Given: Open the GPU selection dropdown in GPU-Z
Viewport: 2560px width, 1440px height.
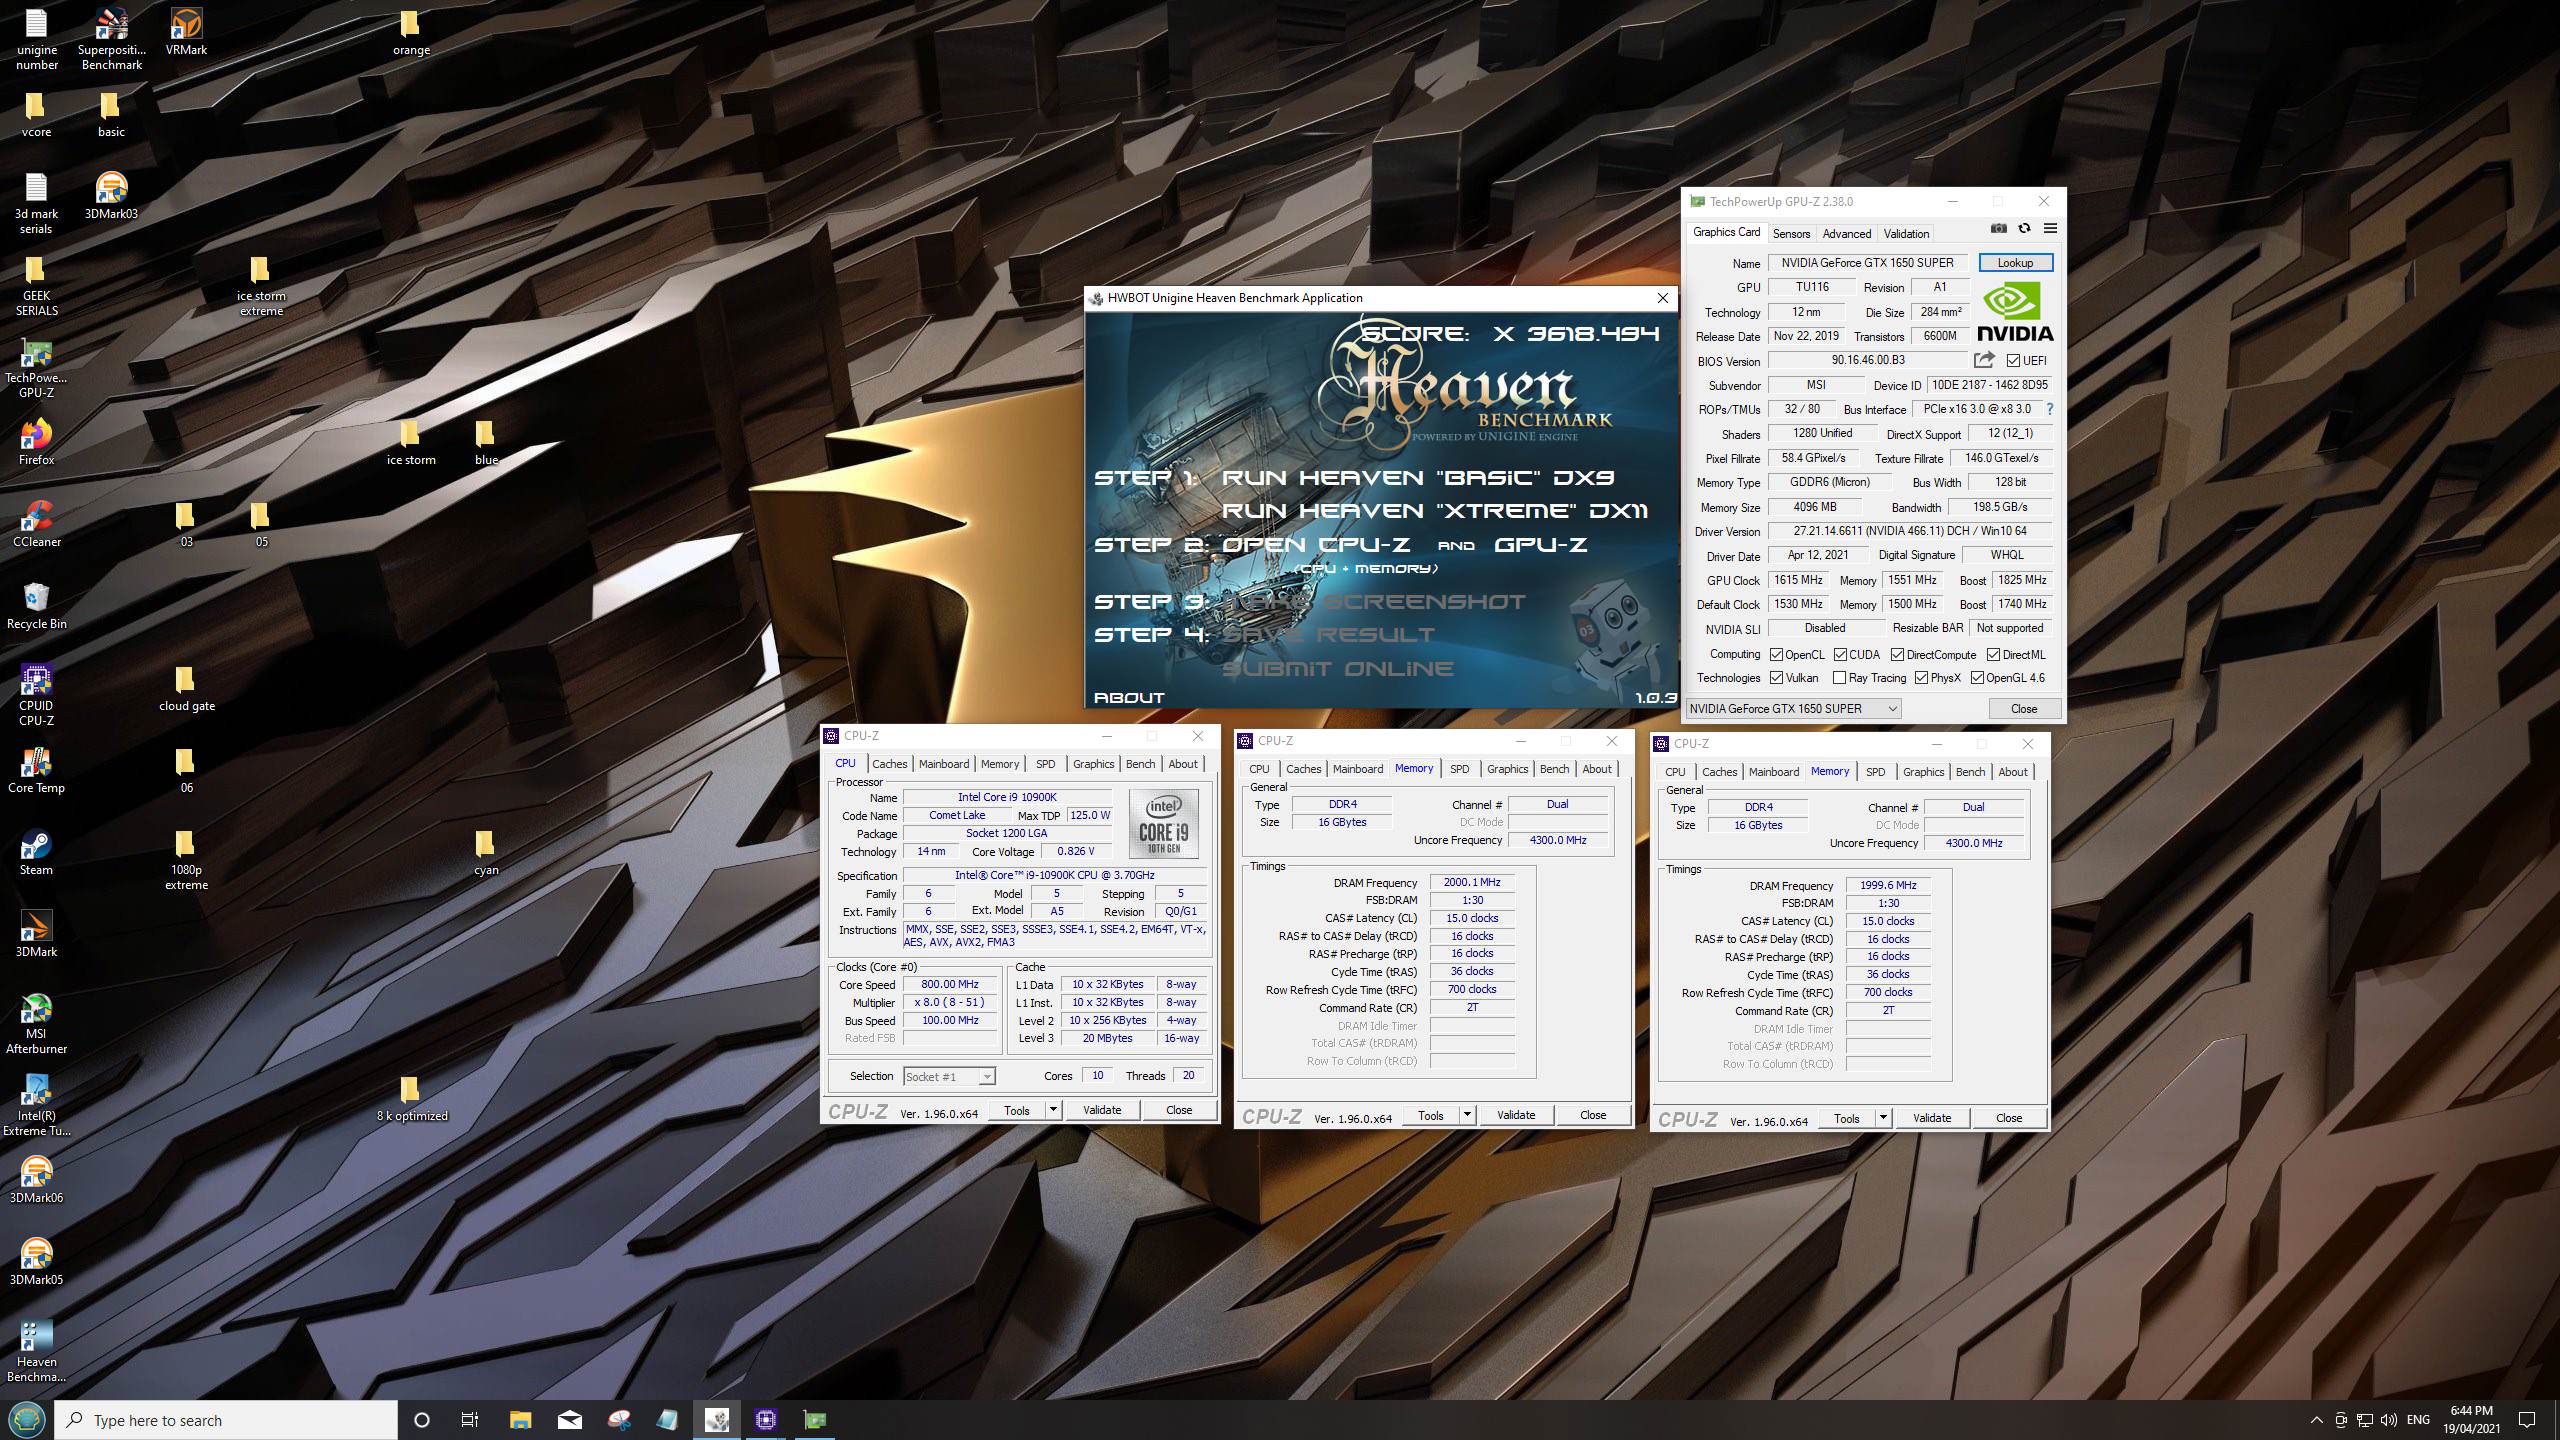Looking at the screenshot, I should tap(1793, 708).
